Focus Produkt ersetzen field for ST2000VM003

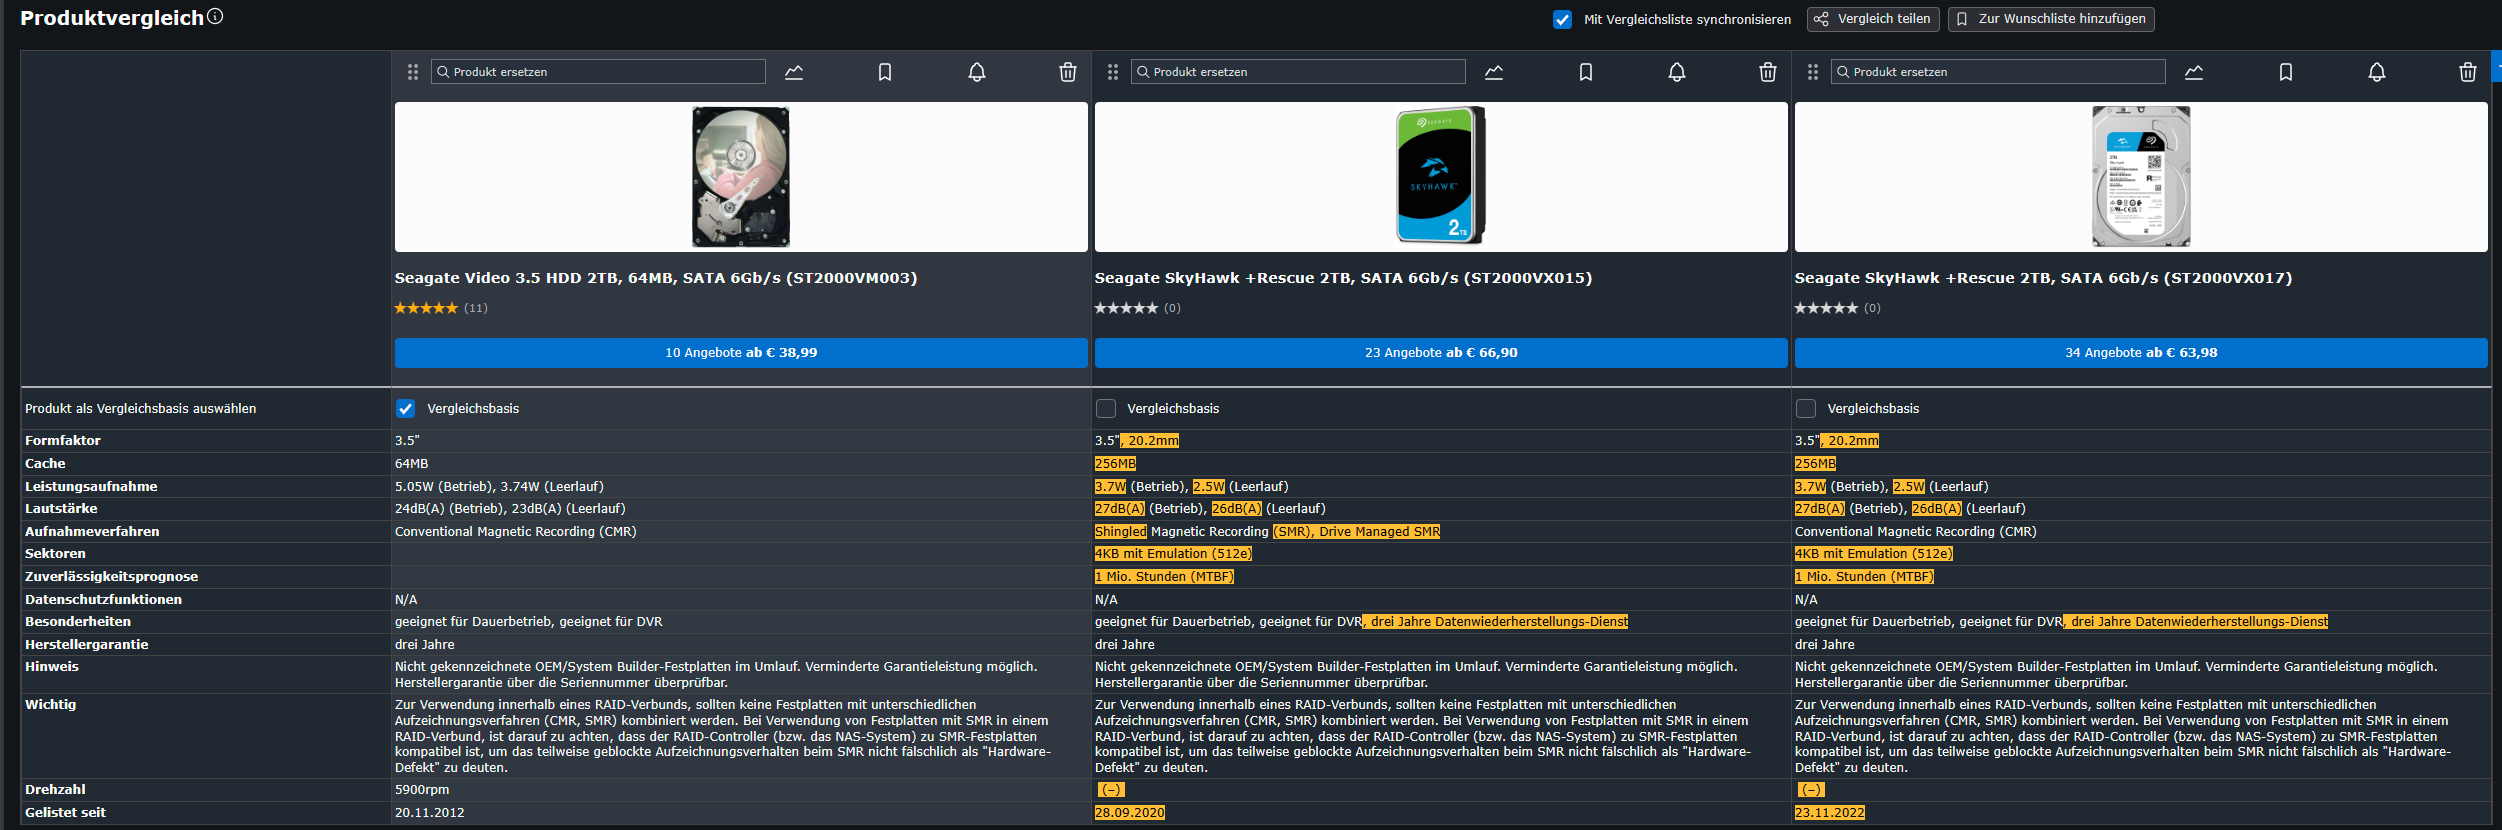coord(598,72)
